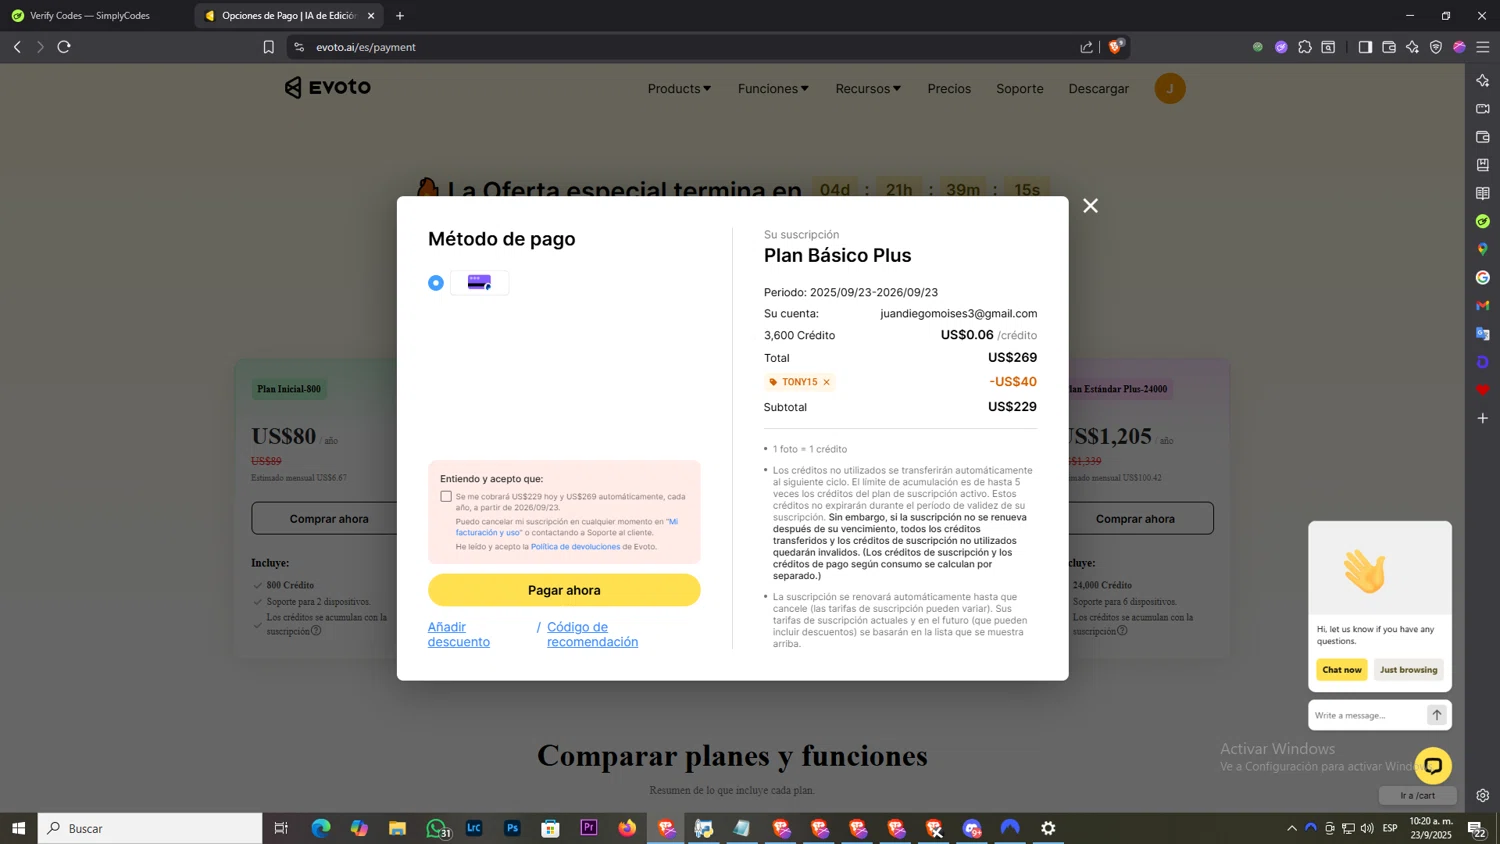Focus the Buscar taskbar search box
The height and width of the screenshot is (844, 1500).
150,828
